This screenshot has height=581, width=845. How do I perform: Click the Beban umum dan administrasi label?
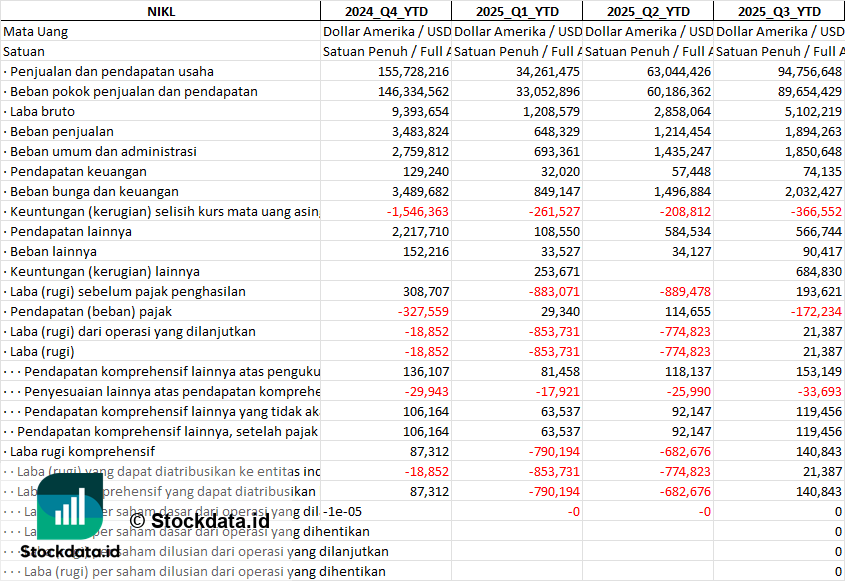[103, 151]
